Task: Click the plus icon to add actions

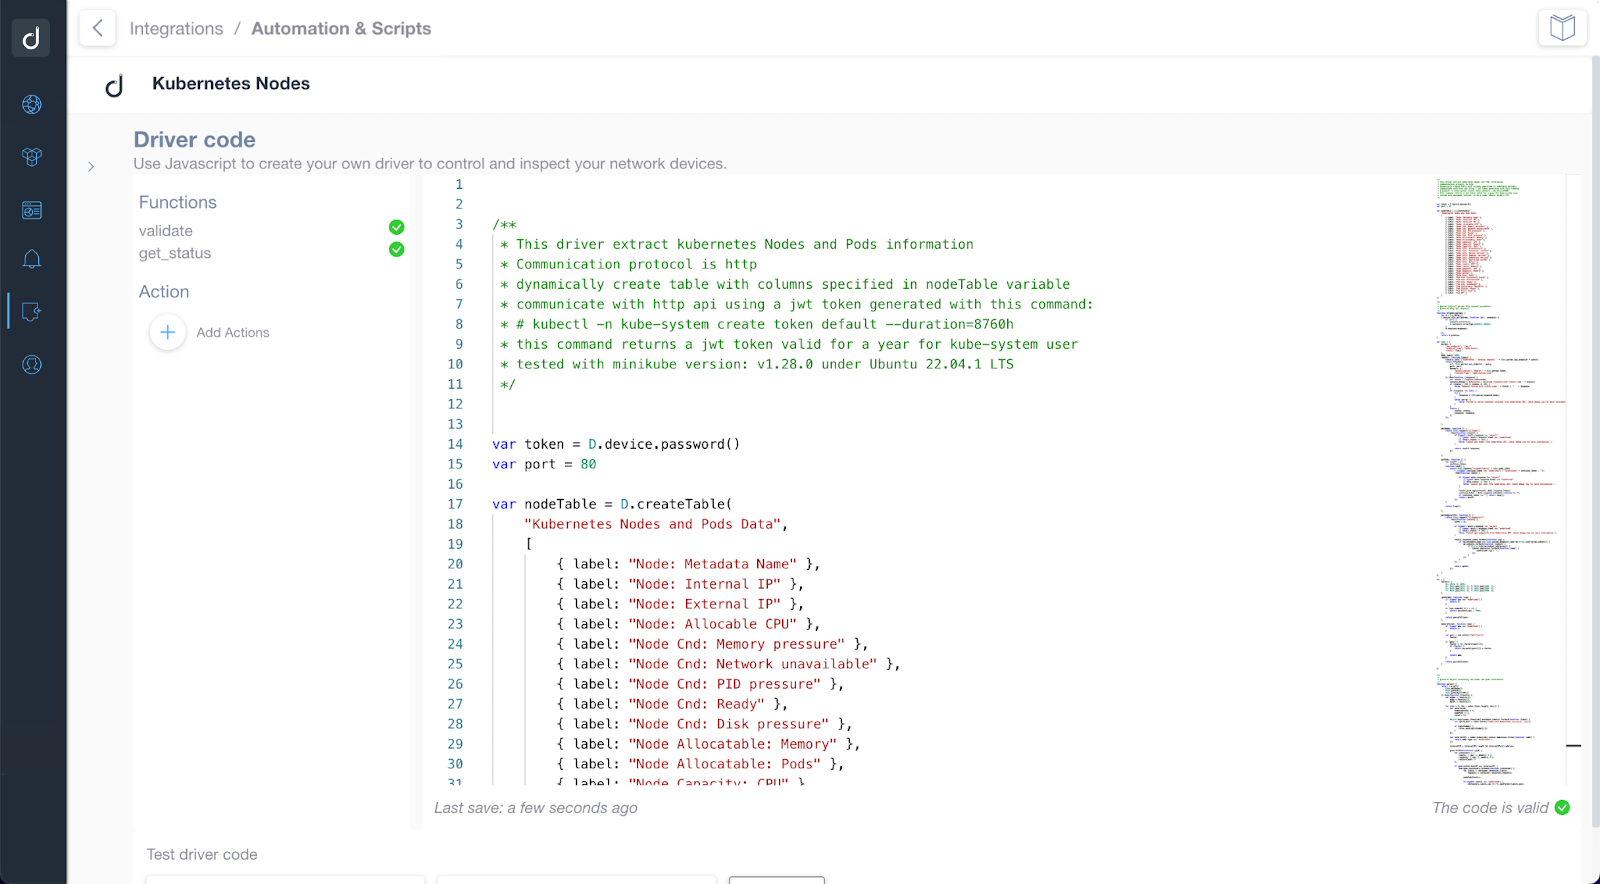Action: (168, 332)
